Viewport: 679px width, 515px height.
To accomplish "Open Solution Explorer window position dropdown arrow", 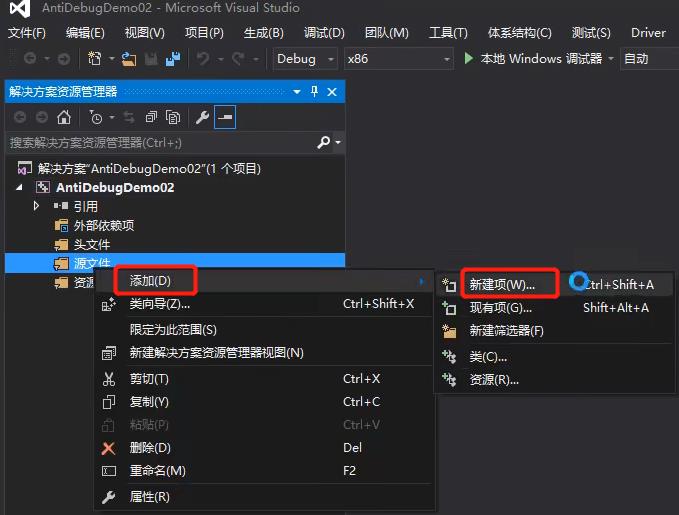I will click(297, 92).
